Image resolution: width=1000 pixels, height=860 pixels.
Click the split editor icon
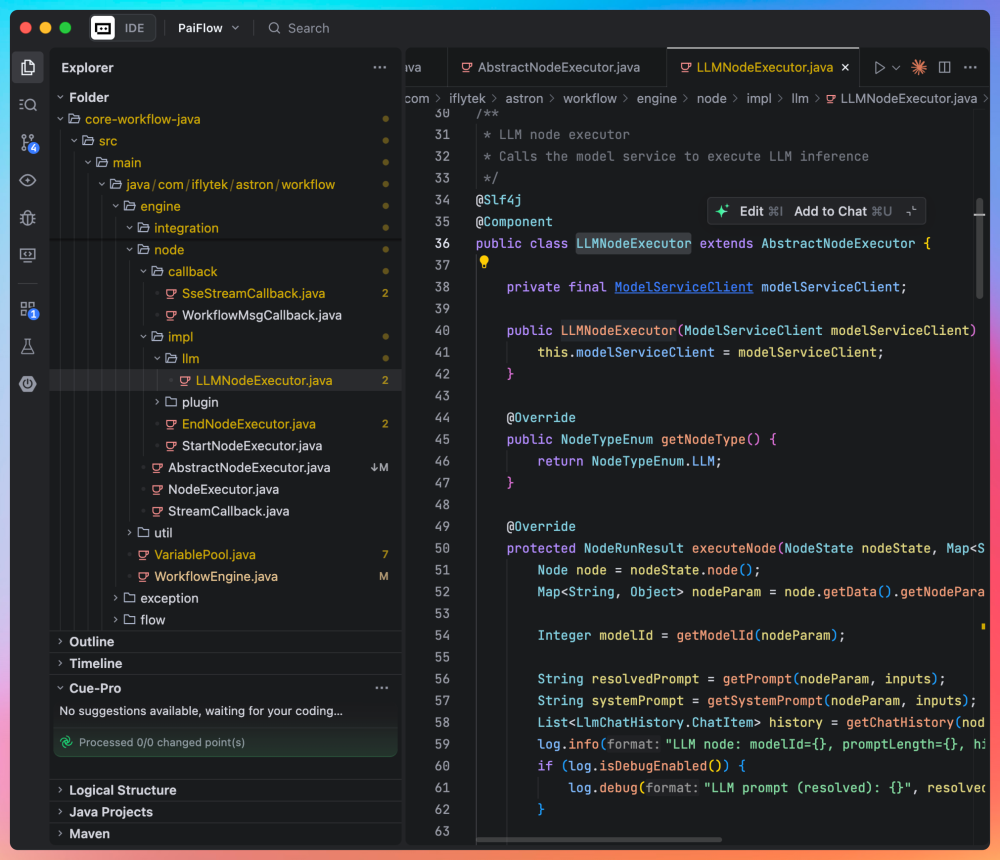(x=944, y=68)
